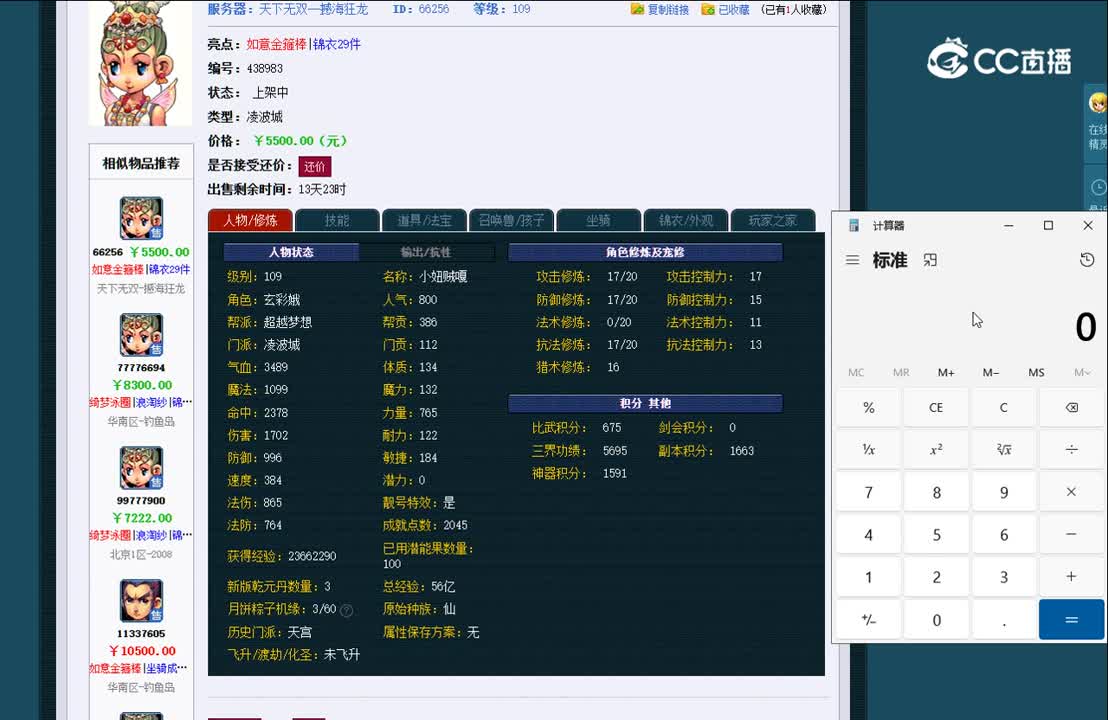Select the 人物状态 sub-tab
The image size is (1108, 720).
pos(291,252)
